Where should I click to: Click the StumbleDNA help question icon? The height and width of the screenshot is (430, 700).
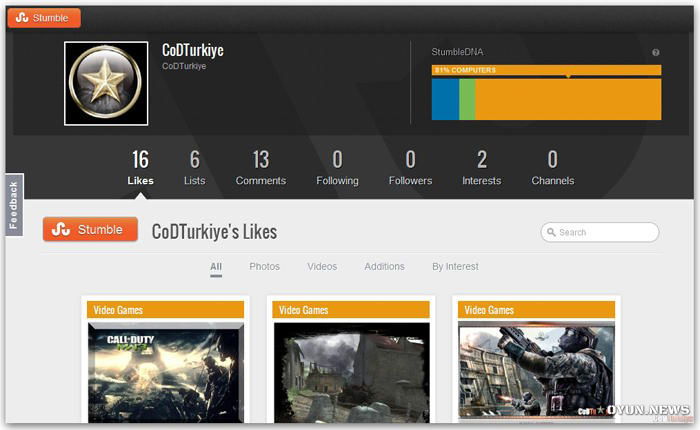click(x=655, y=52)
